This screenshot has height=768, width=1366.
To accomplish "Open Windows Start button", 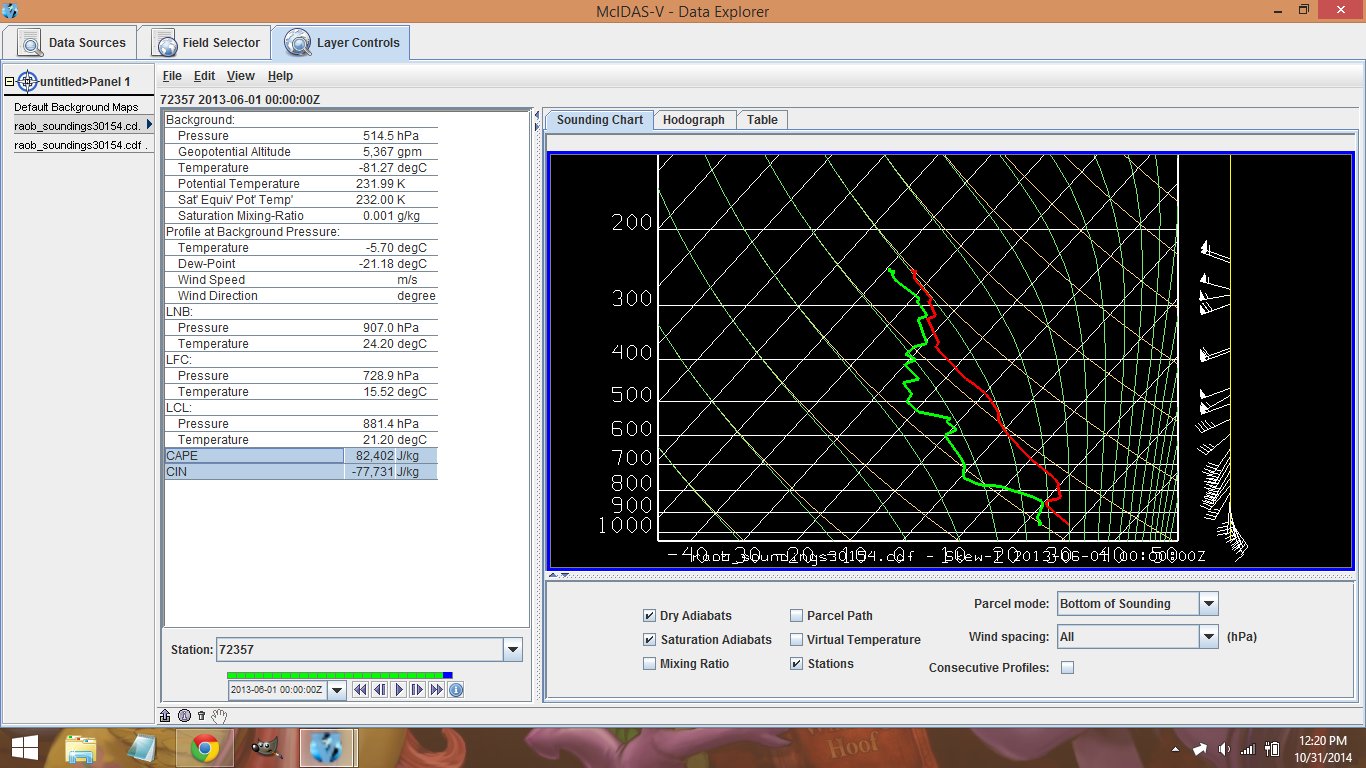I will click(24, 748).
